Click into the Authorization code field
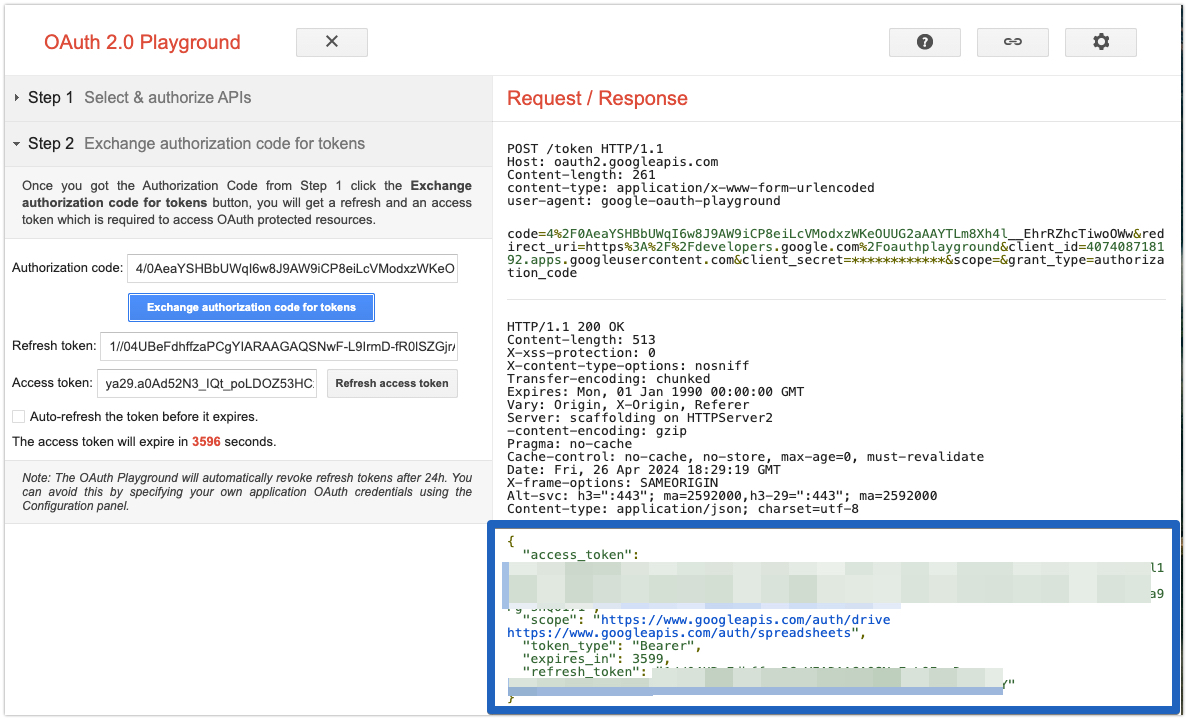The height and width of the screenshot is (723, 1190). [x=292, y=269]
